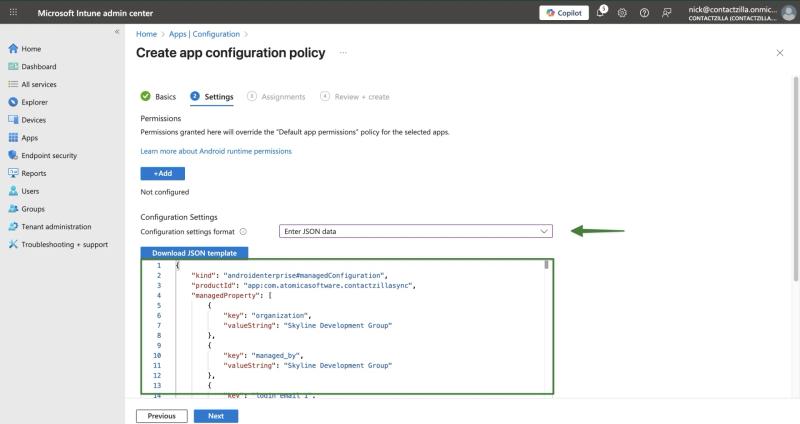Click line number 1 in JSON editor
The width and height of the screenshot is (800, 424).
tap(159, 265)
